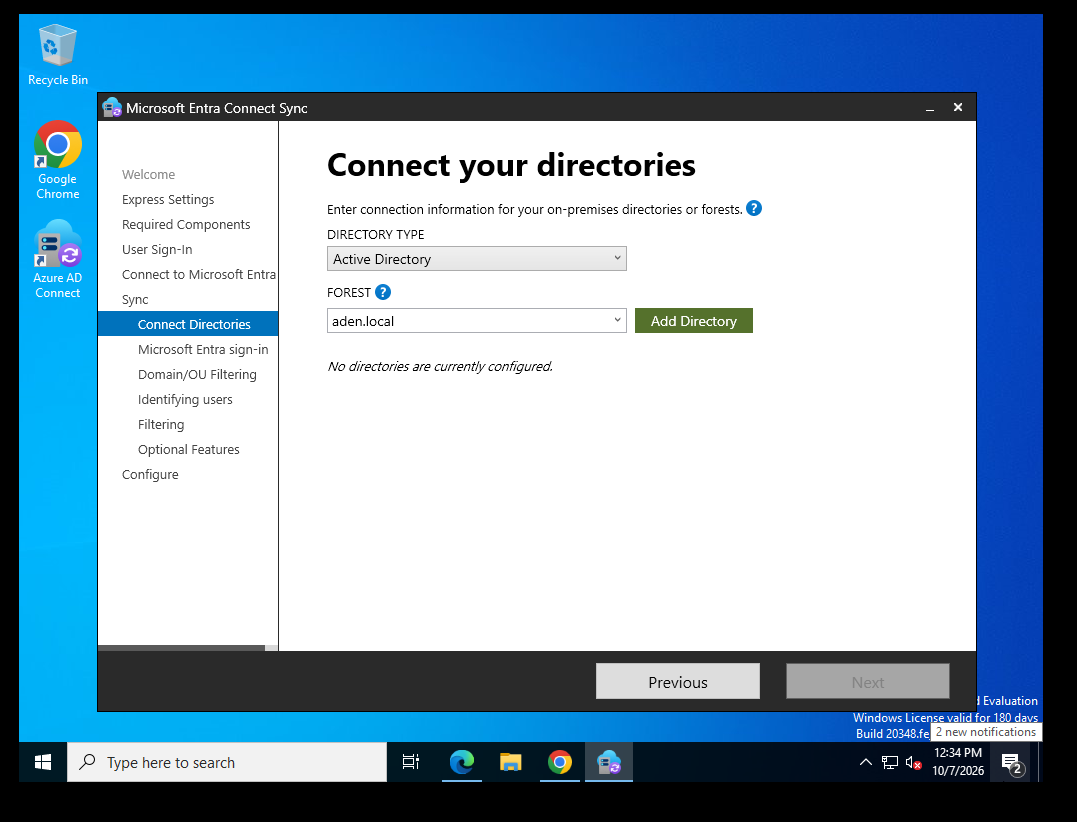The width and height of the screenshot is (1077, 822).
Task: Select User Sign-In step
Action: click(157, 249)
